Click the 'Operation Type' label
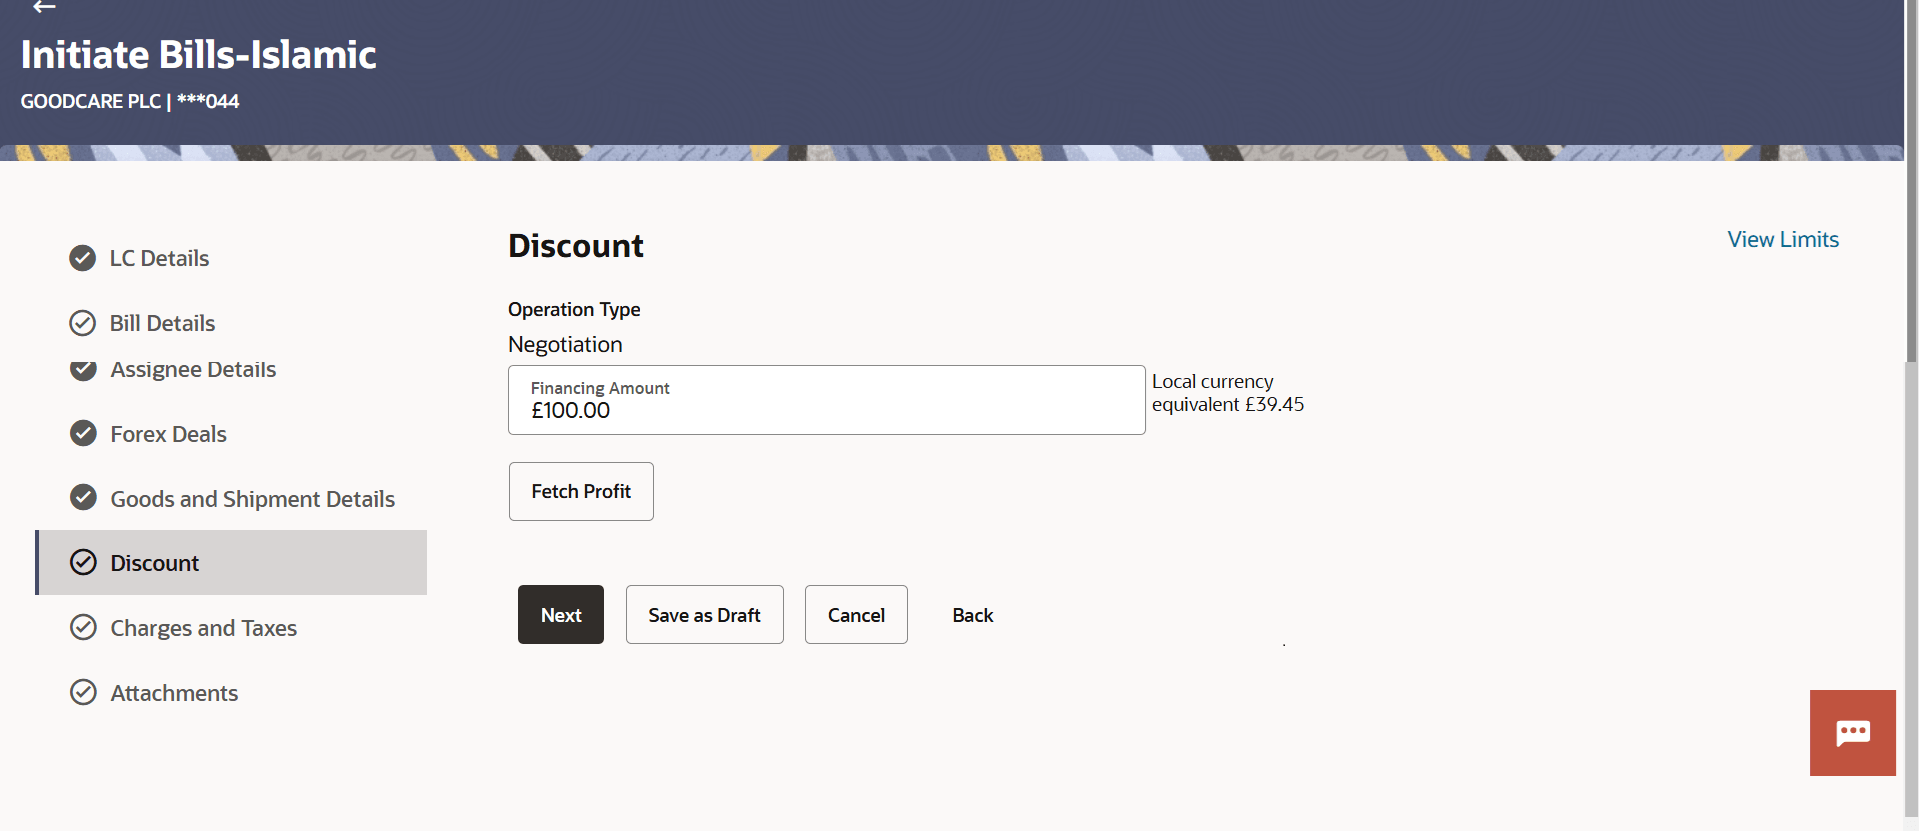Image resolution: width=1919 pixels, height=831 pixels. (574, 309)
